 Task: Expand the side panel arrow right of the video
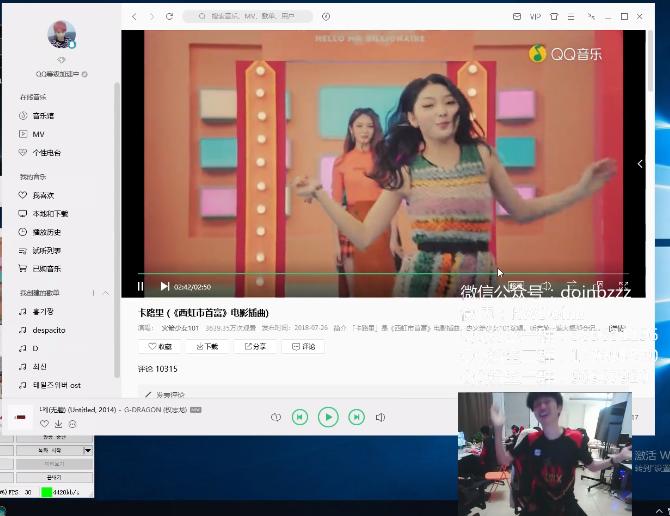click(640, 164)
